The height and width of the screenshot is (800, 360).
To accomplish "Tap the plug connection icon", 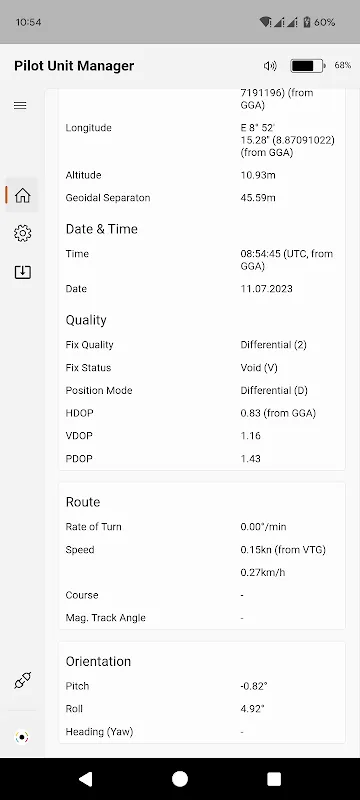I will pyautogui.click(x=22, y=681).
